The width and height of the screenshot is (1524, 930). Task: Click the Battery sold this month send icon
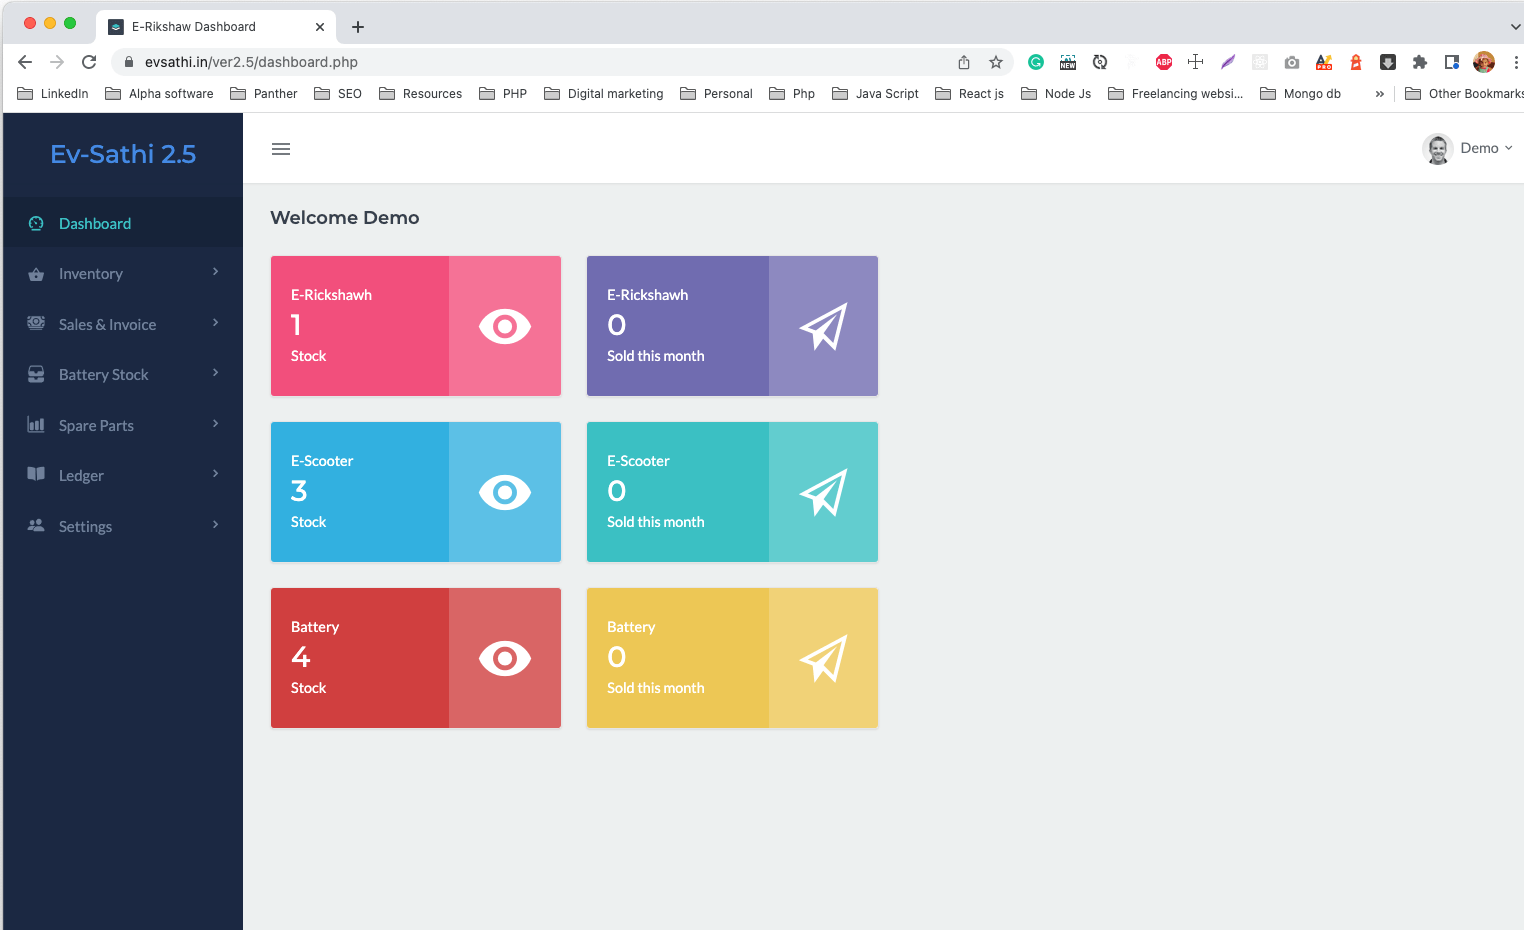pyautogui.click(x=822, y=658)
